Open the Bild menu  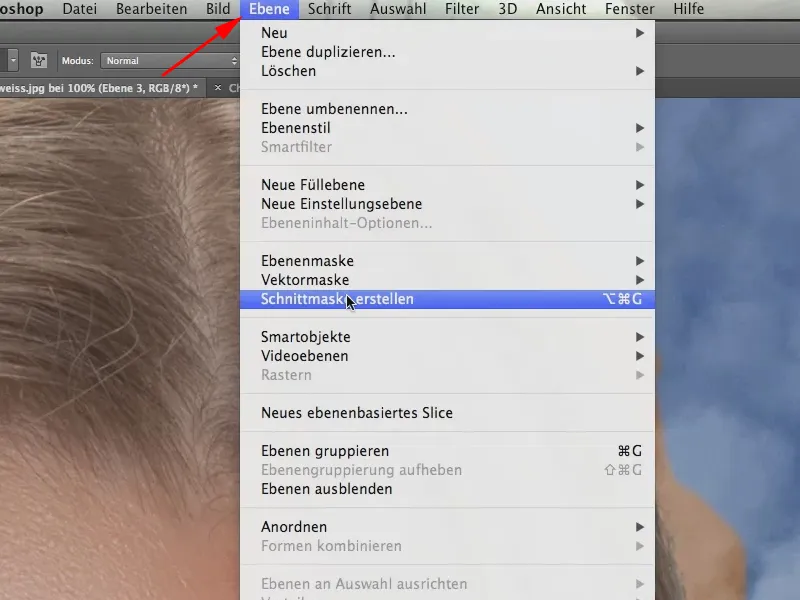click(218, 9)
